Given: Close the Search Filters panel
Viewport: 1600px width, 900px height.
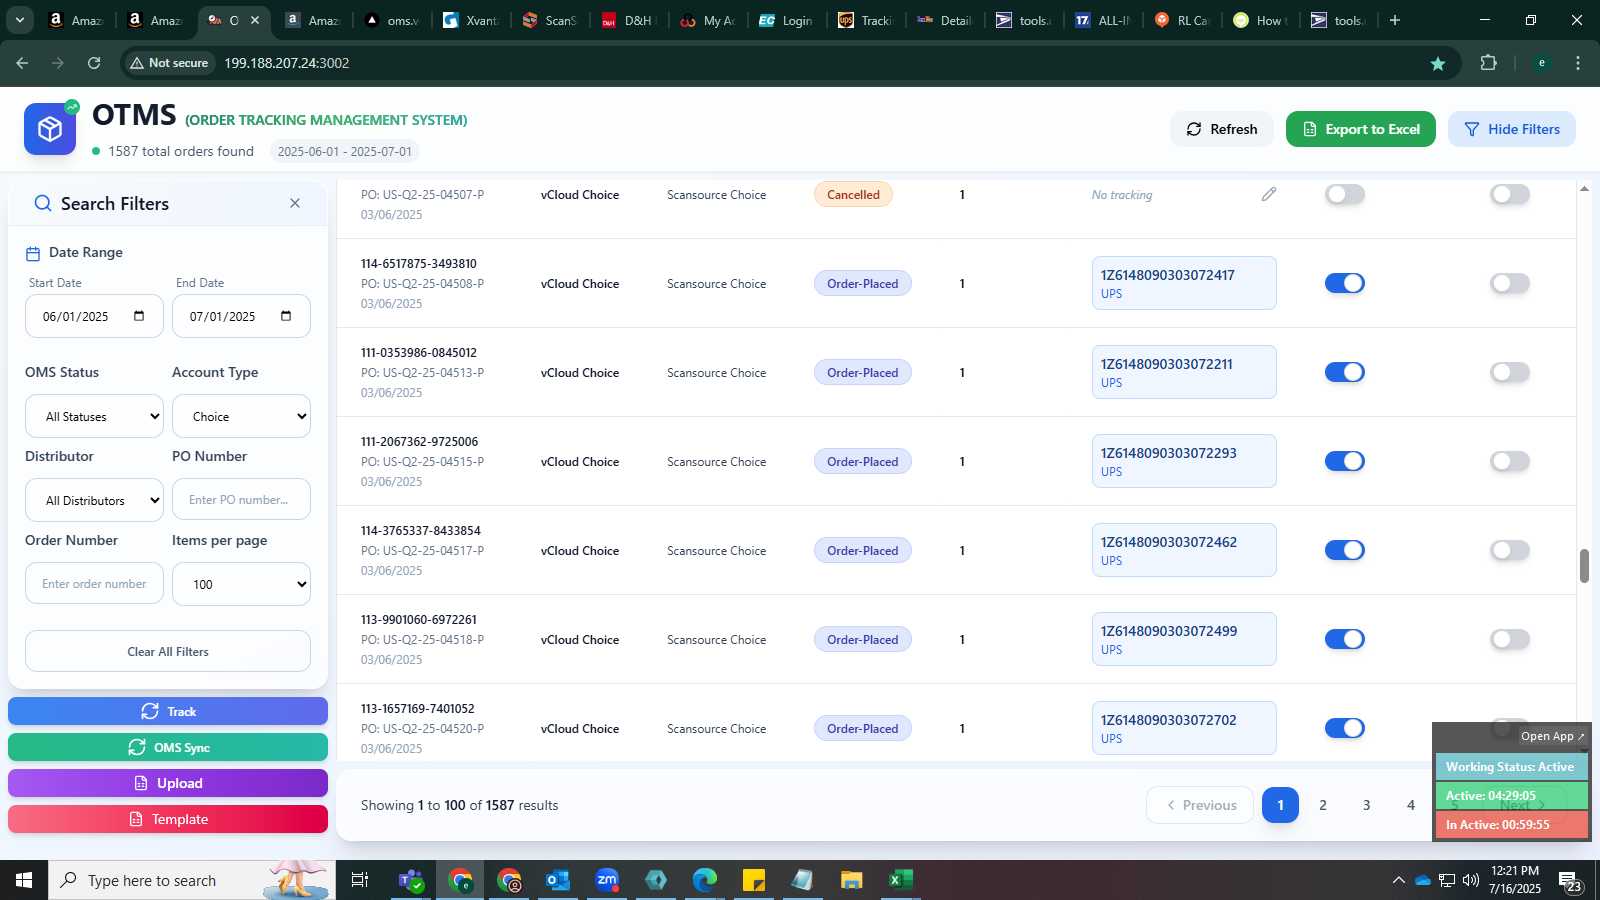Looking at the screenshot, I should [x=295, y=203].
